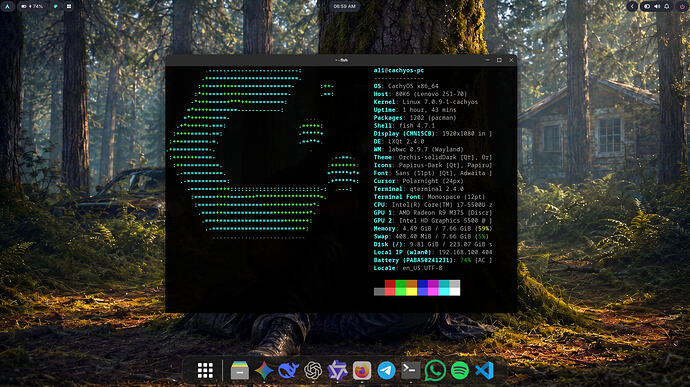Click the CachyOS ASCII logo in terminal

(264, 153)
